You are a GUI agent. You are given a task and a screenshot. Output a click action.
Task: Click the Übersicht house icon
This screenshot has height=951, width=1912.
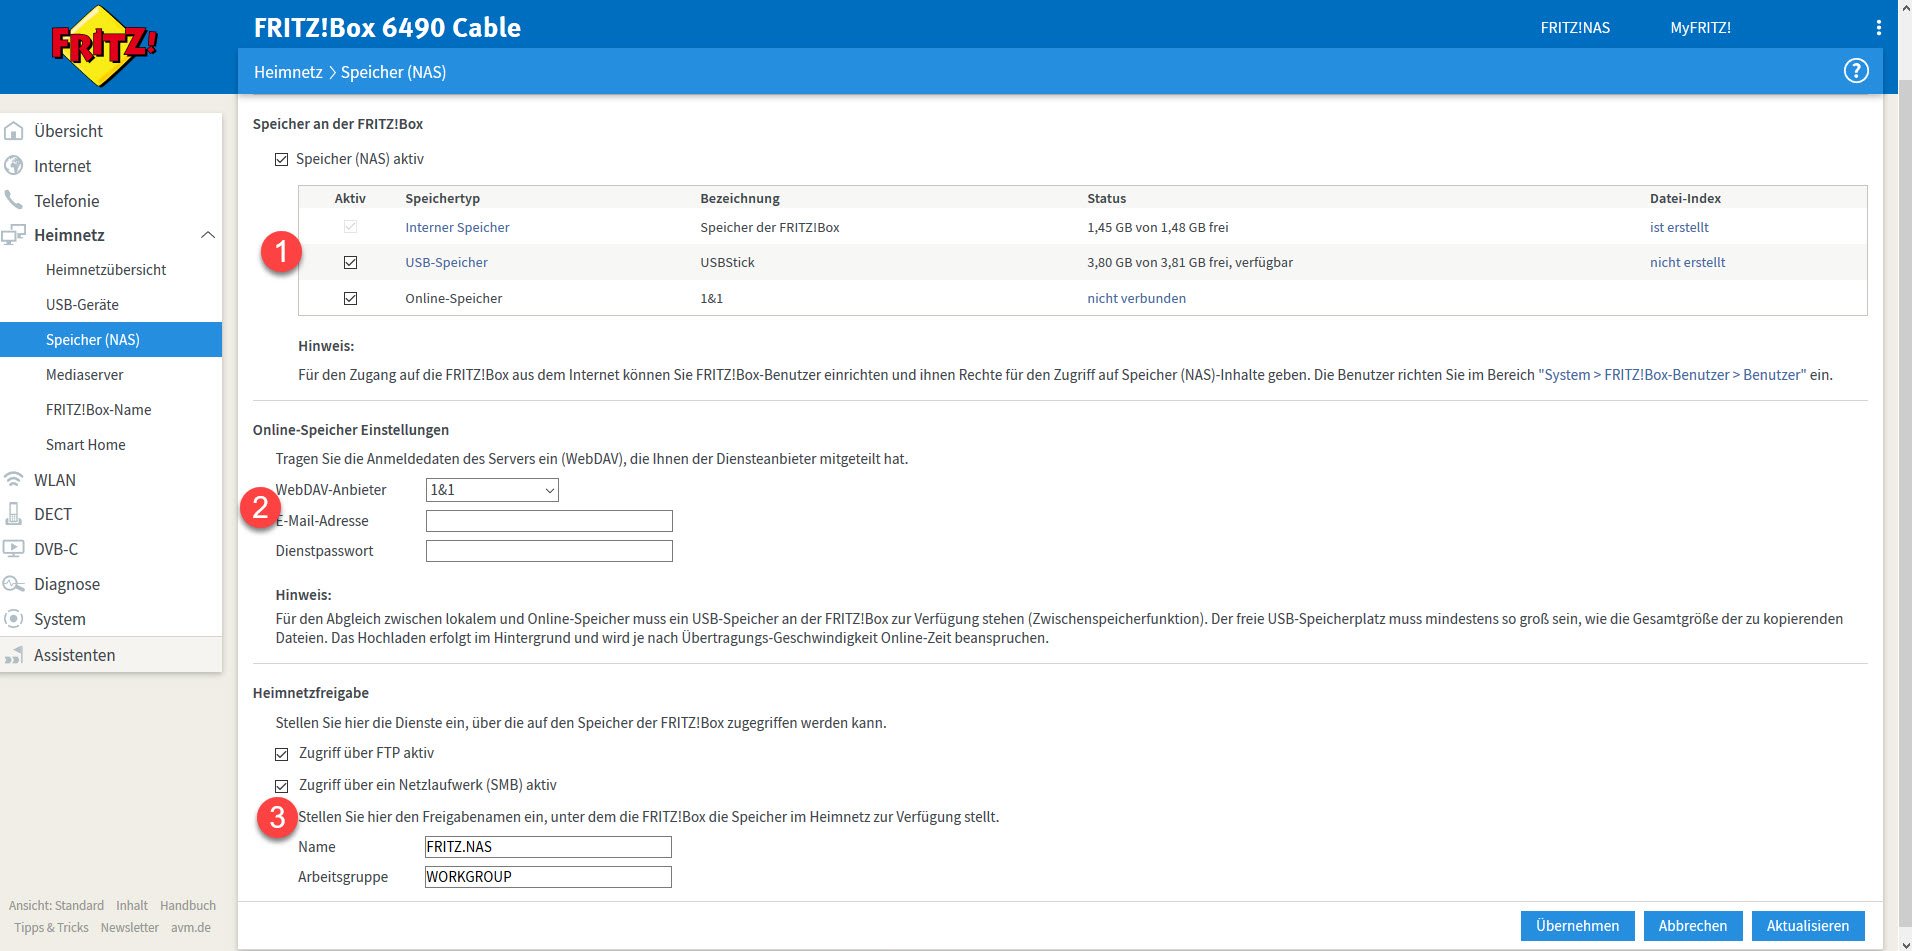point(14,131)
